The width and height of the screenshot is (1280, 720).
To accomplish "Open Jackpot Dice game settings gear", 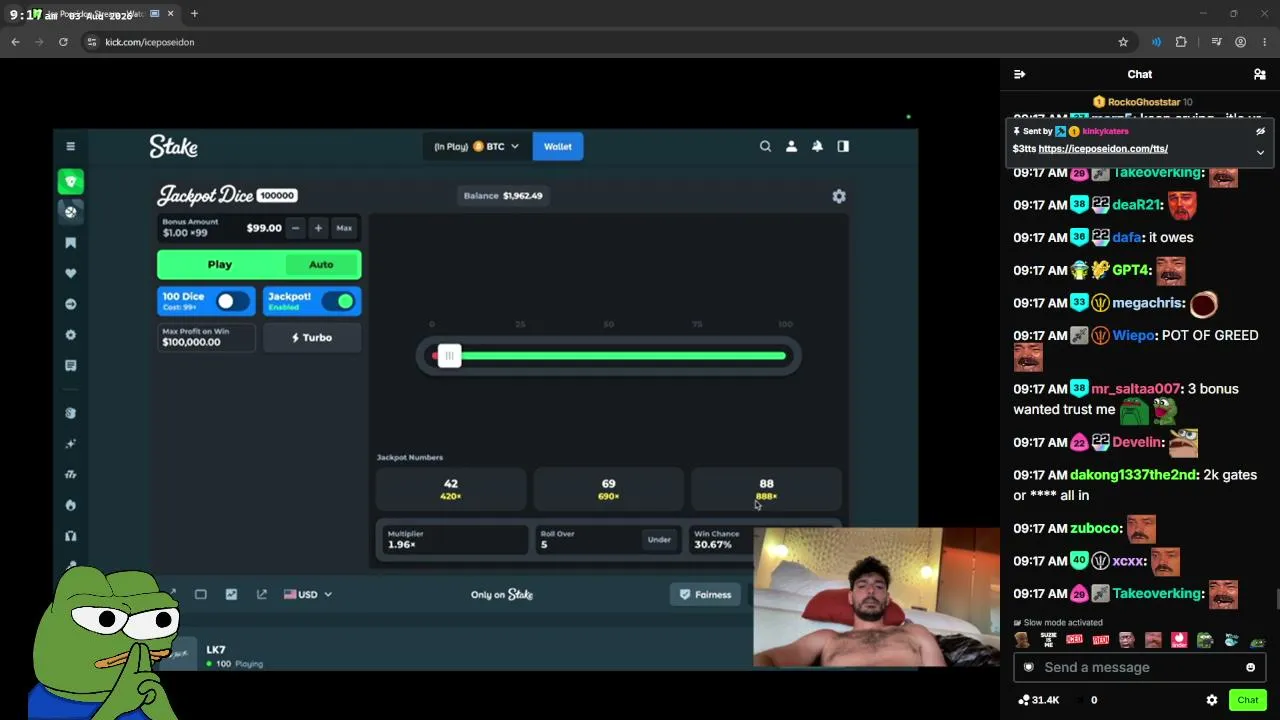I will click(839, 196).
